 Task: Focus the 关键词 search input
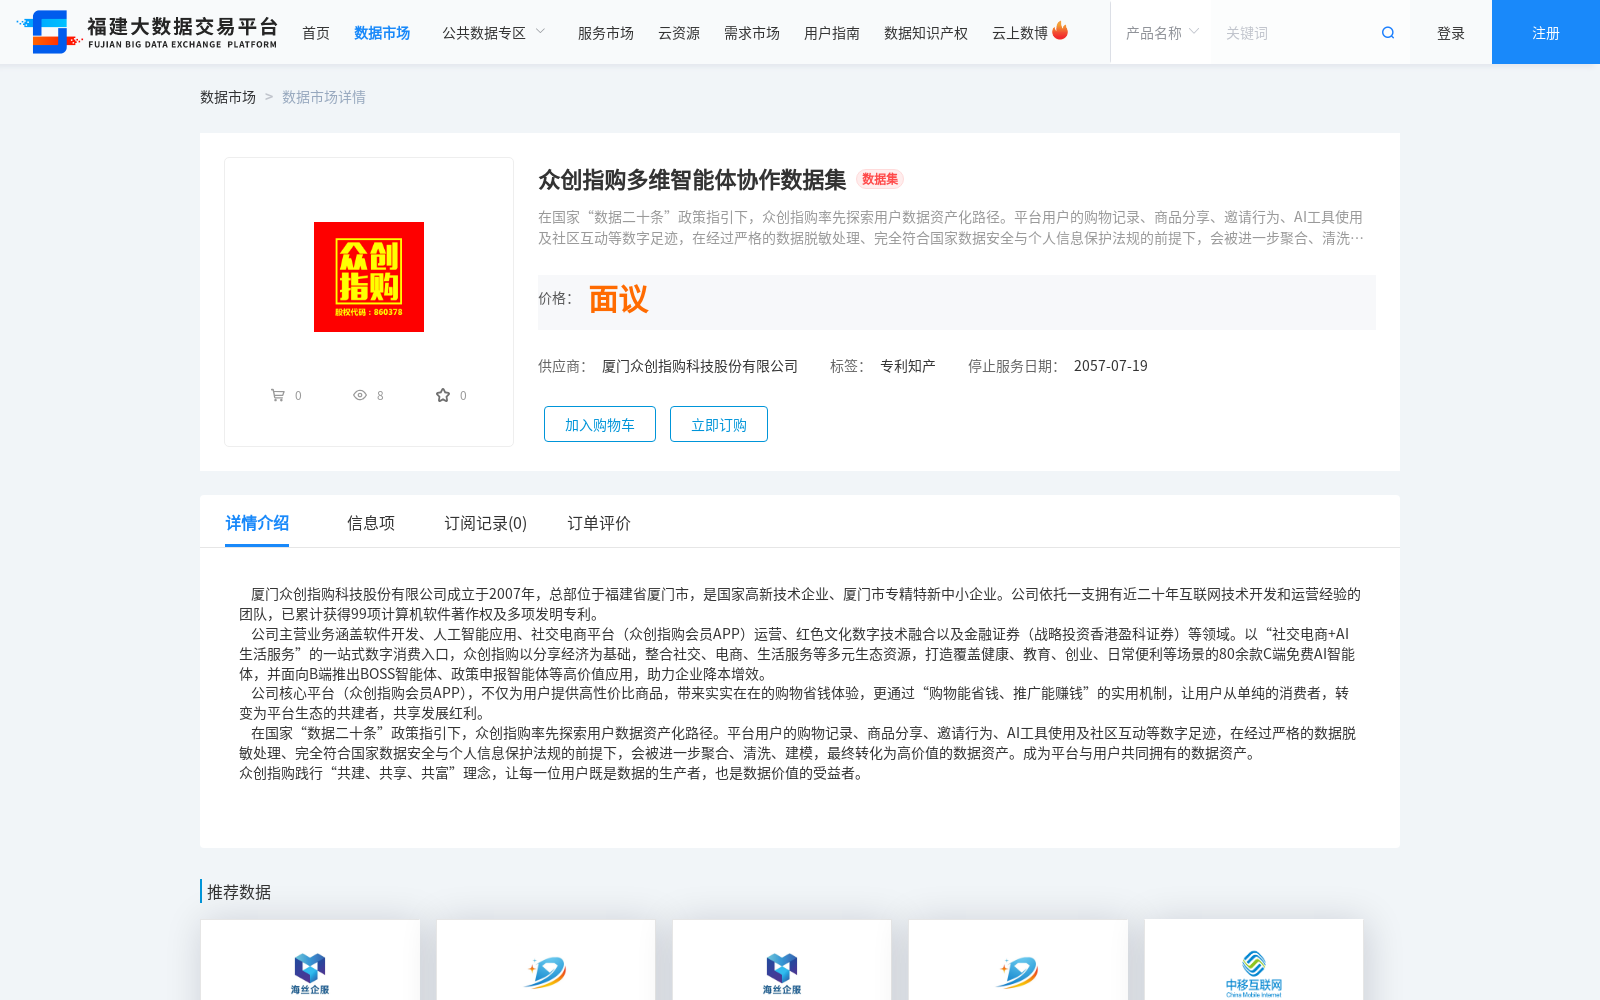(x=1295, y=33)
